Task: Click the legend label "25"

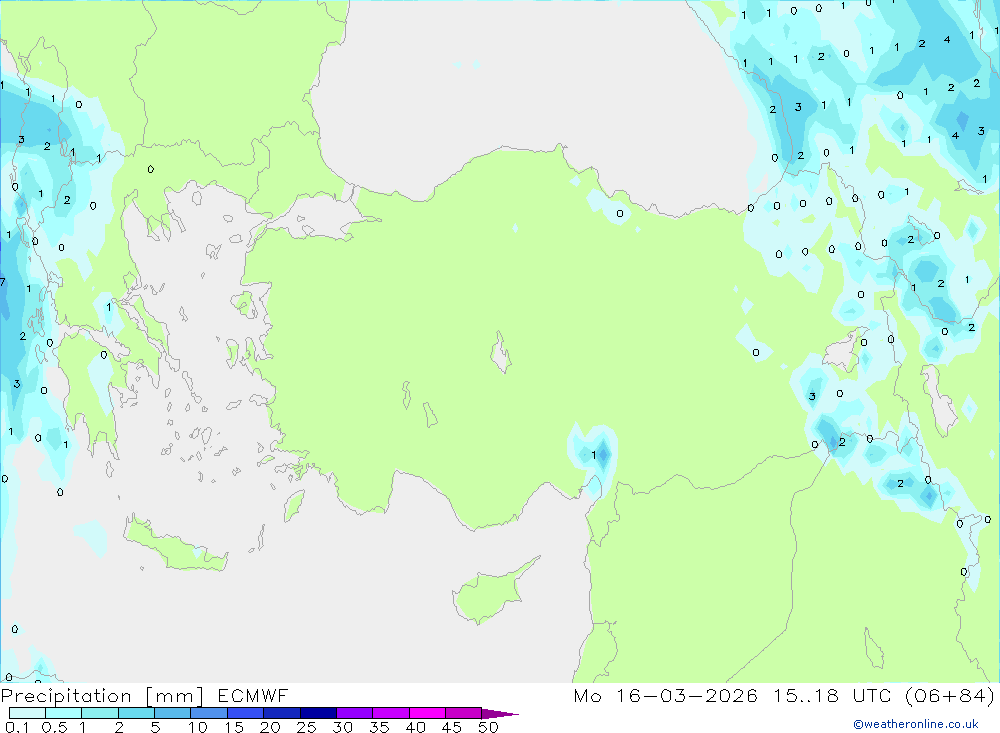Action: coord(306,727)
